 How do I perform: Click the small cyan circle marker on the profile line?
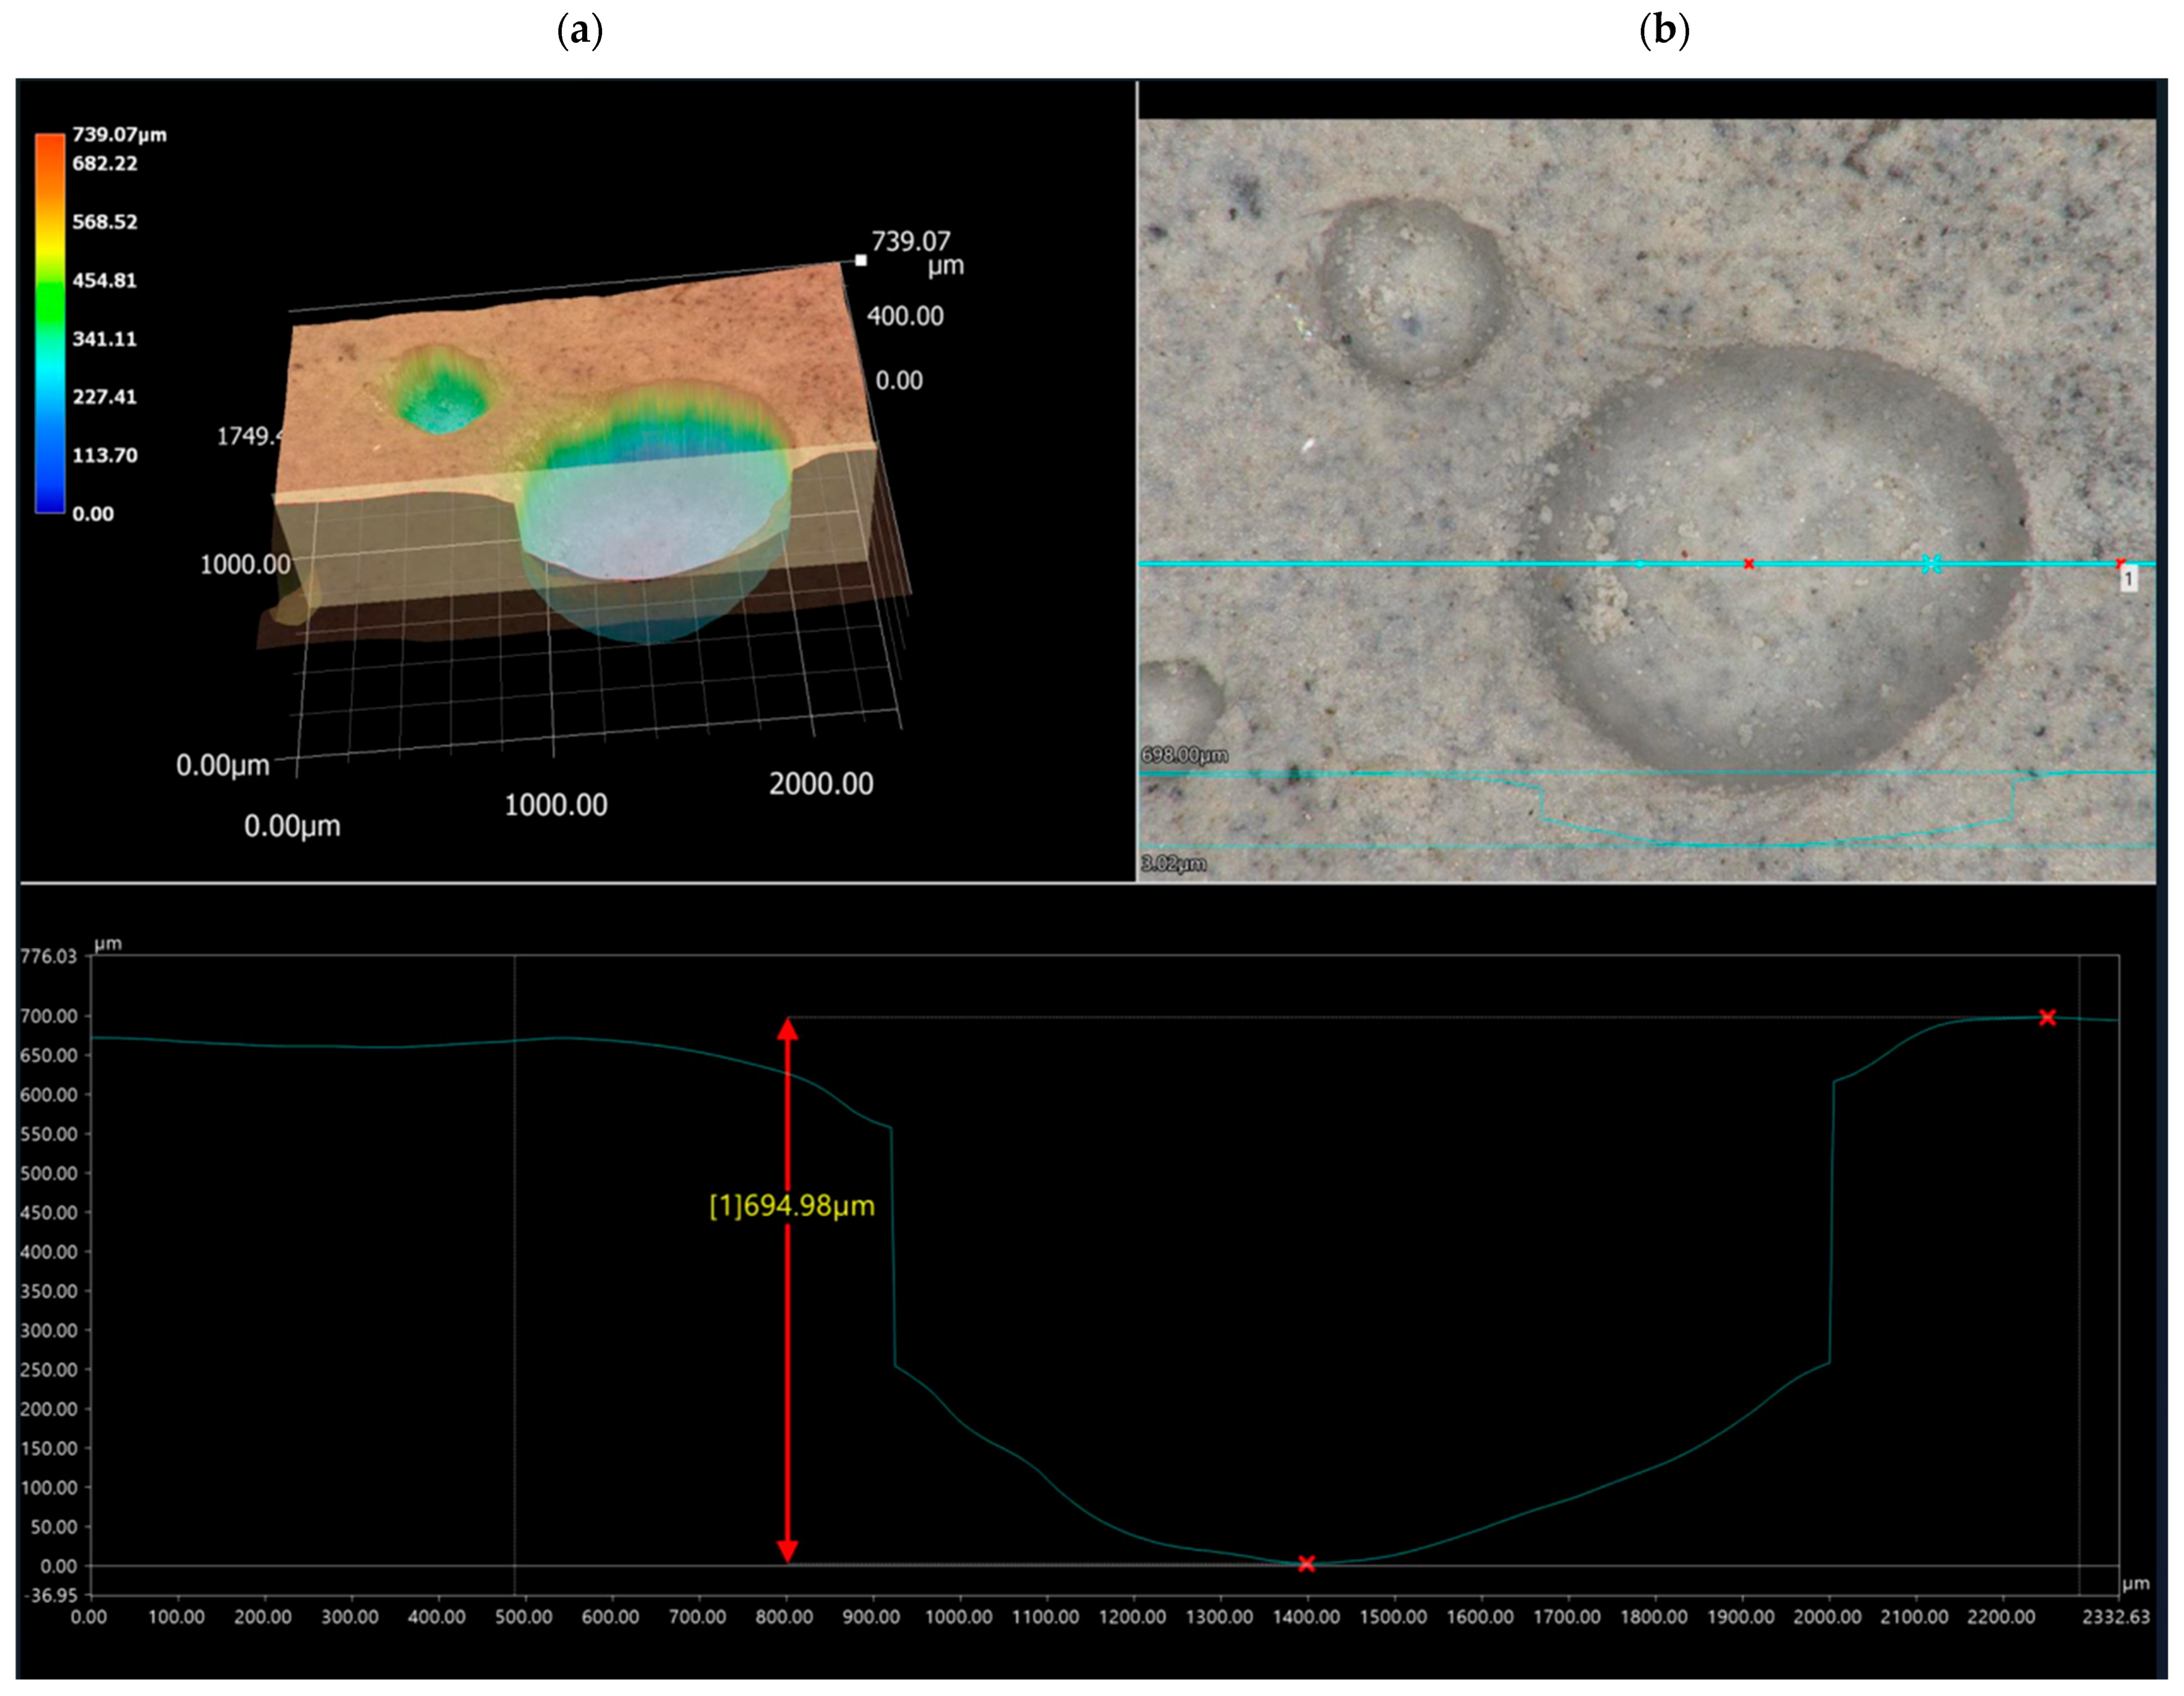click(x=1639, y=564)
